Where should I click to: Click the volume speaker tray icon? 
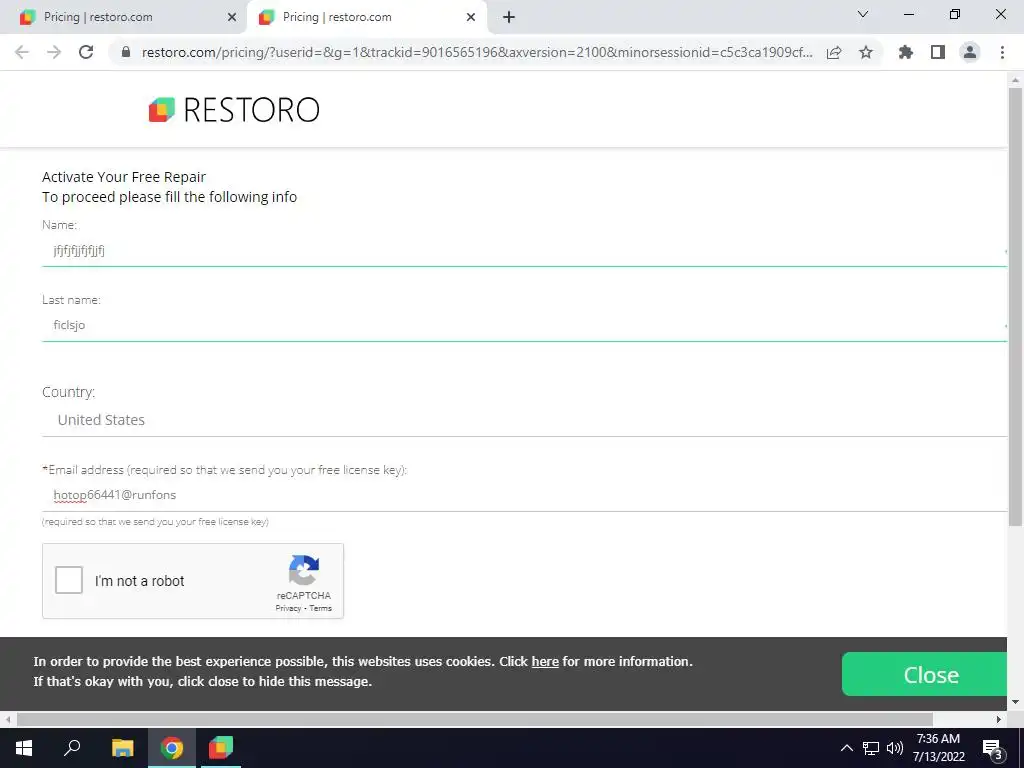coord(895,748)
